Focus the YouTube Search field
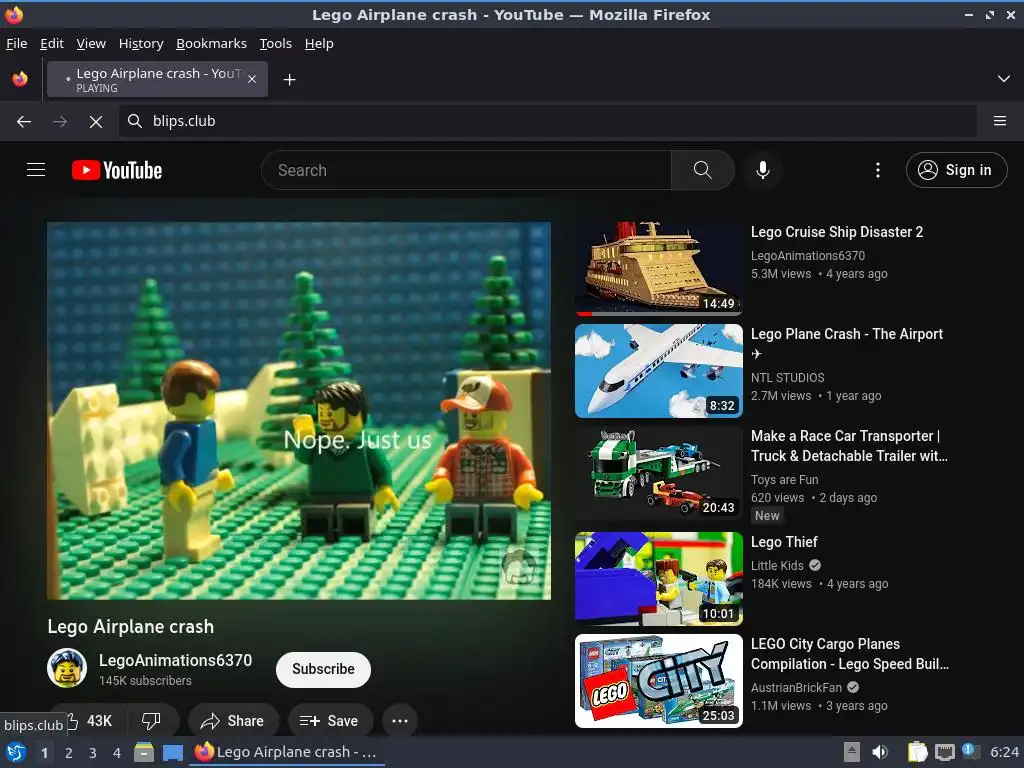This screenshot has height=768, width=1024. pyautogui.click(x=466, y=170)
